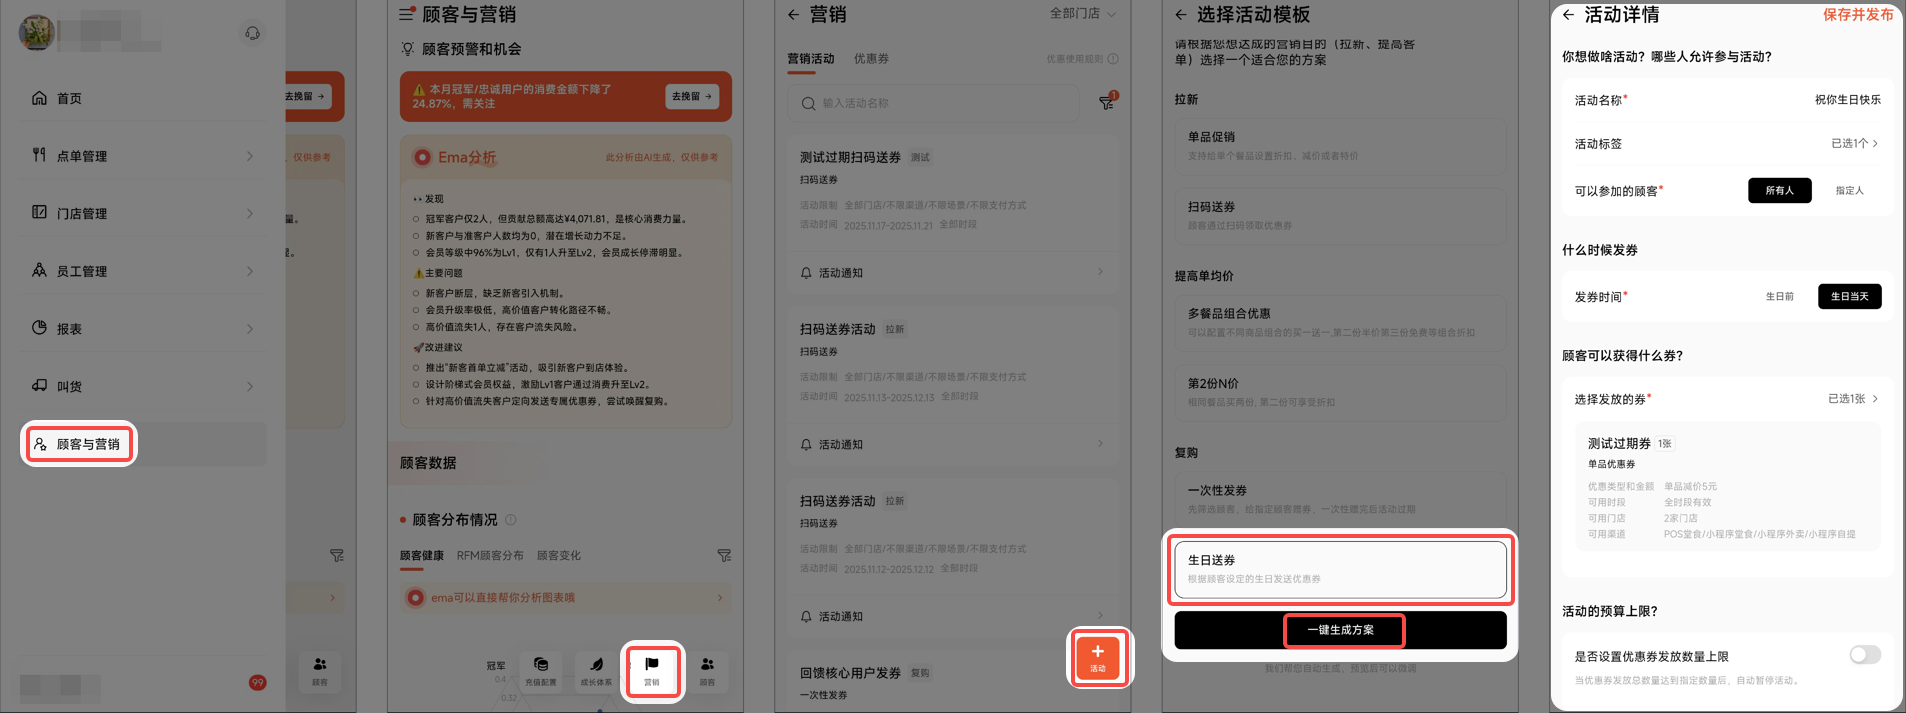Click info icon beside 顾客分布情况
This screenshot has width=1906, height=713.
(511, 520)
